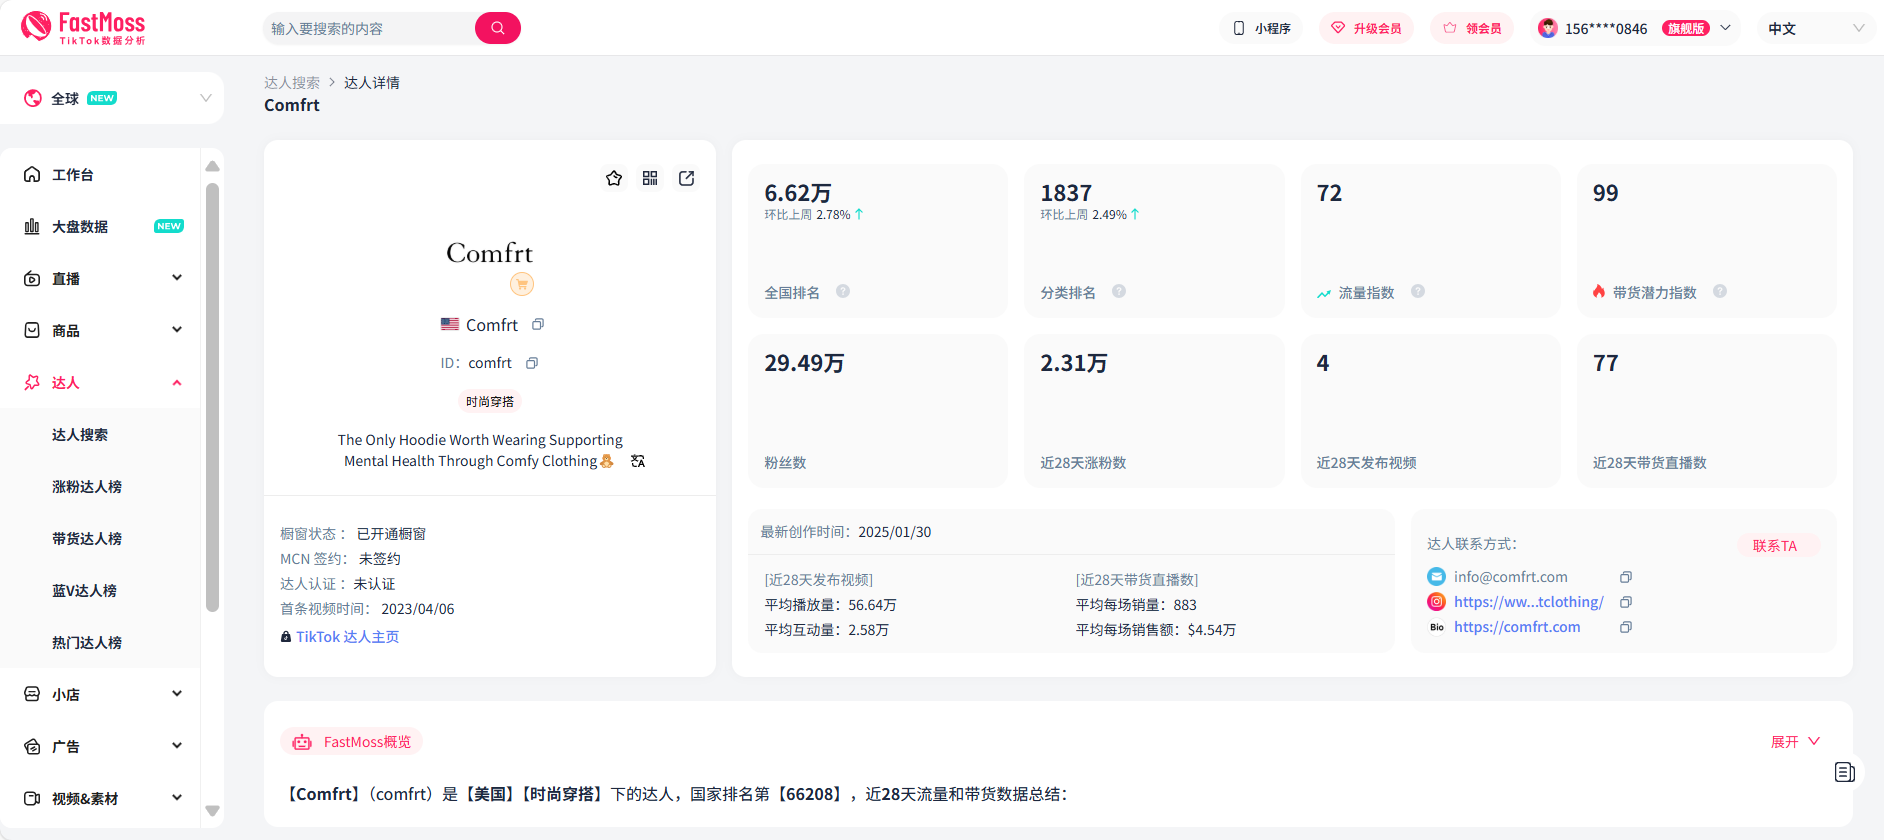Click the sidebar scroll up arrow
The height and width of the screenshot is (840, 1884).
click(212, 166)
